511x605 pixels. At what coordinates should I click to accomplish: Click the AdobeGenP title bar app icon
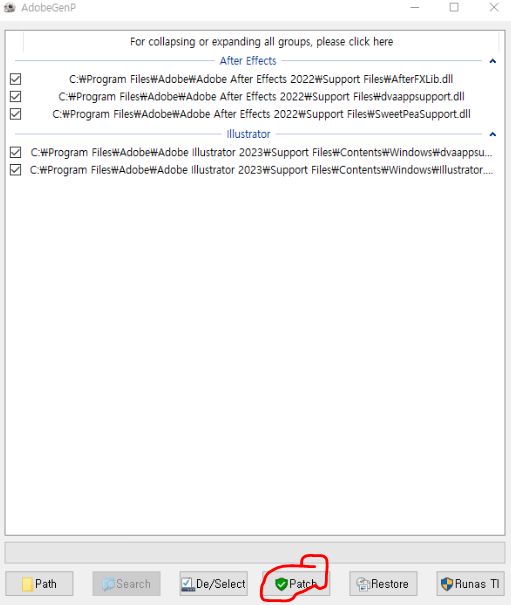(x=10, y=7)
